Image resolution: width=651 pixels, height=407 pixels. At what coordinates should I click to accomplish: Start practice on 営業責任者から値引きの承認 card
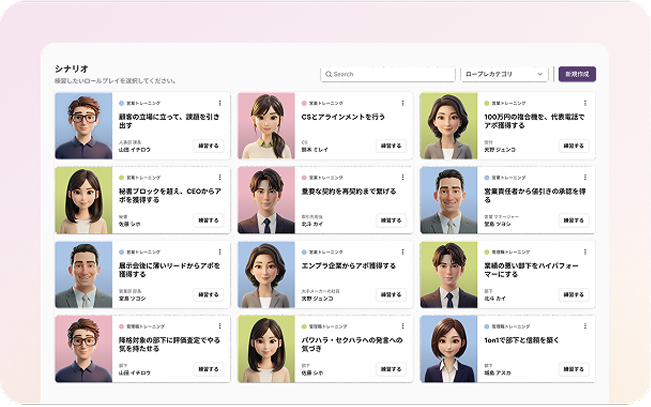(x=573, y=220)
